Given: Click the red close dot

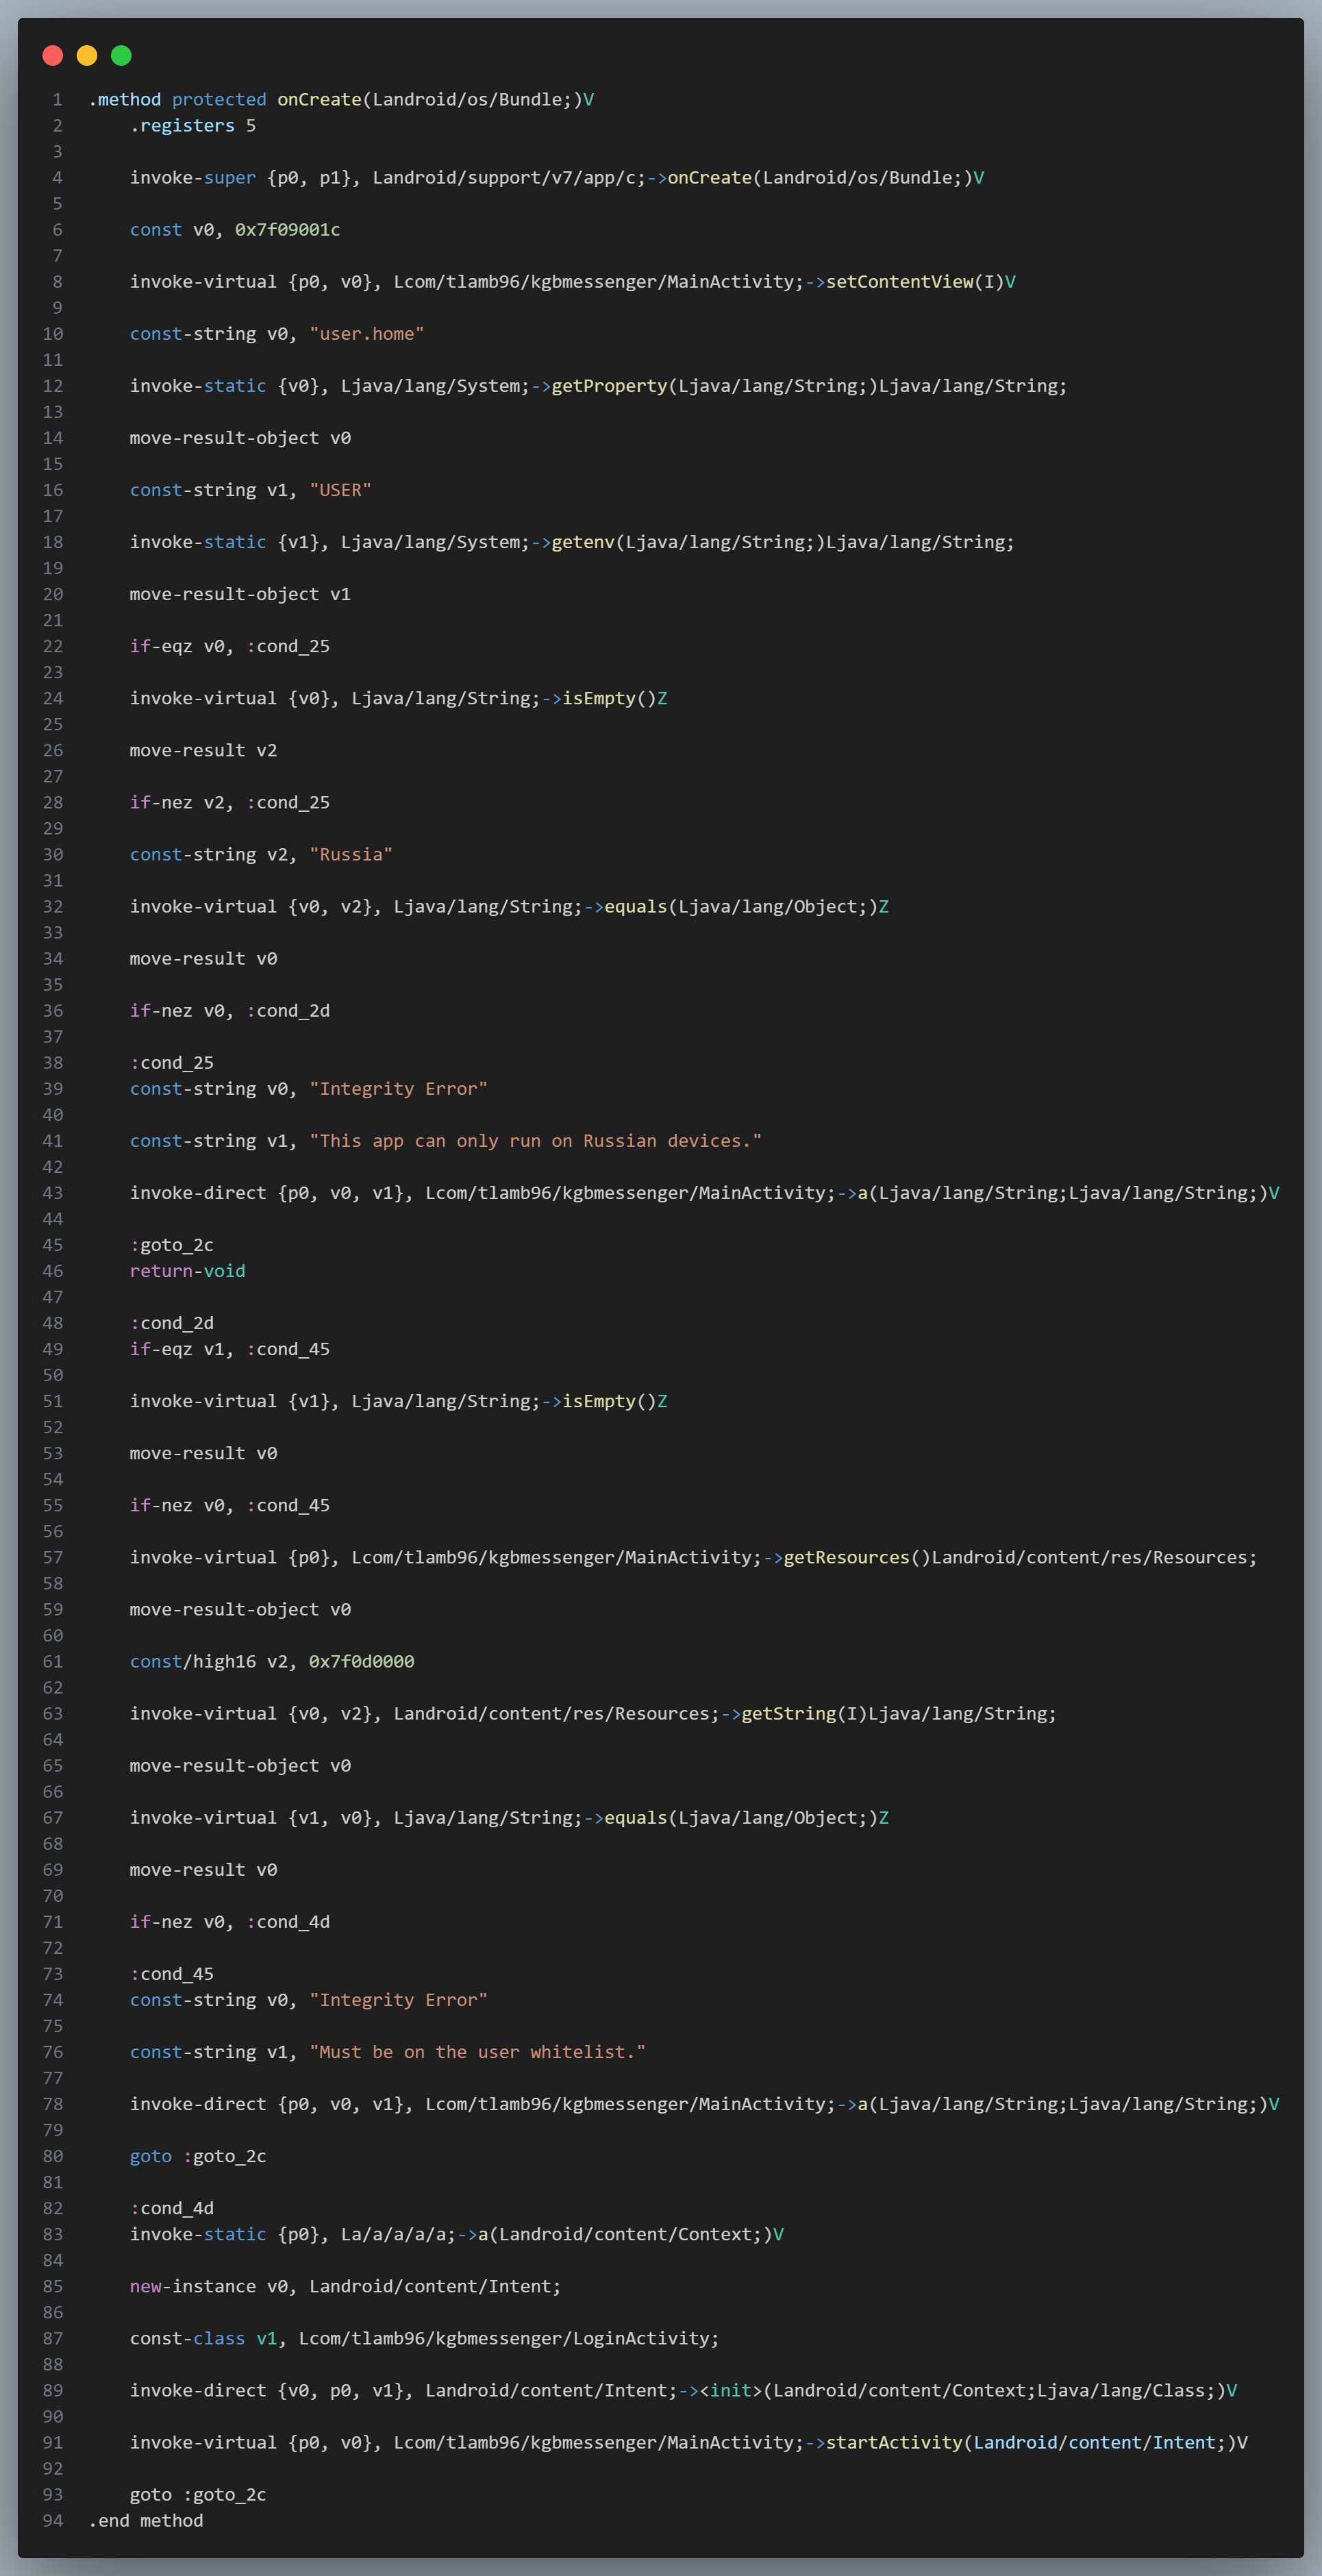Looking at the screenshot, I should 53,56.
